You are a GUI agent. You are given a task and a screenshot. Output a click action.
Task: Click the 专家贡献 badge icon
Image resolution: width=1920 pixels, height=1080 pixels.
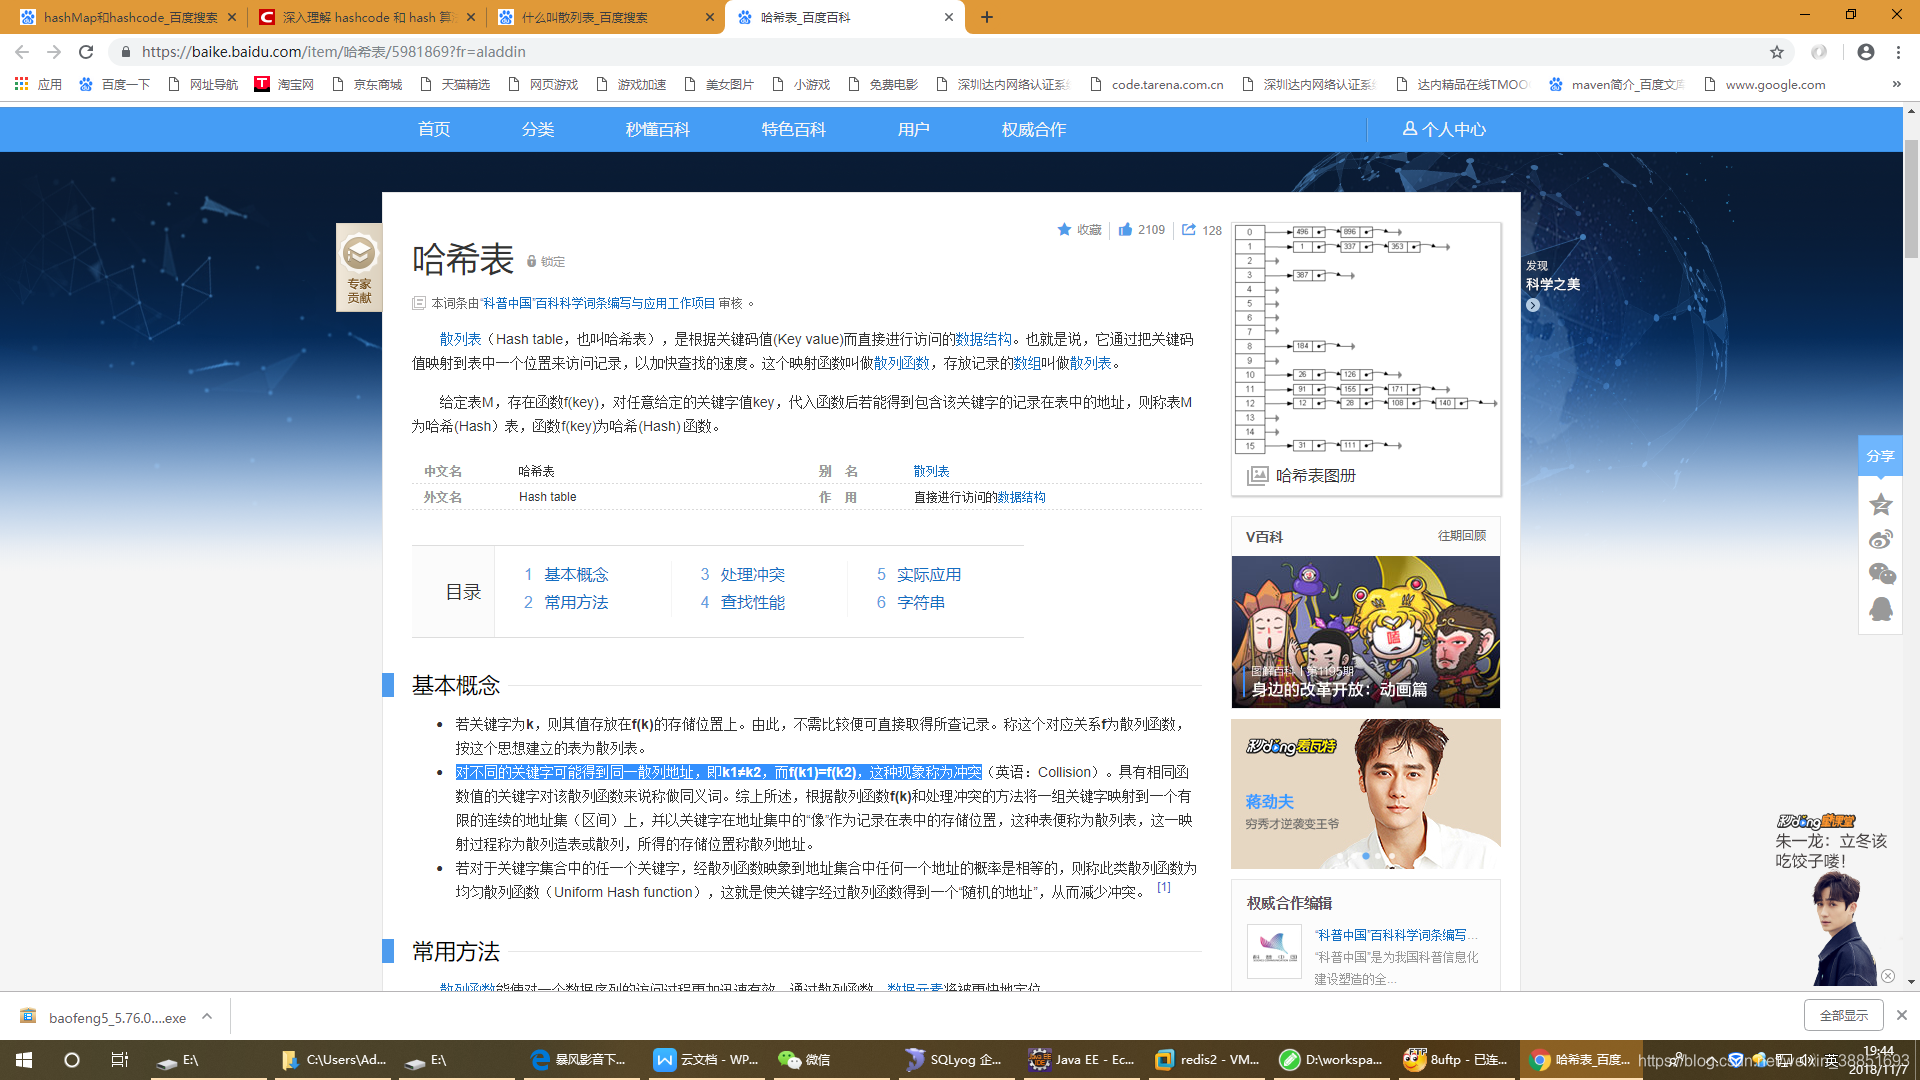pos(359,267)
